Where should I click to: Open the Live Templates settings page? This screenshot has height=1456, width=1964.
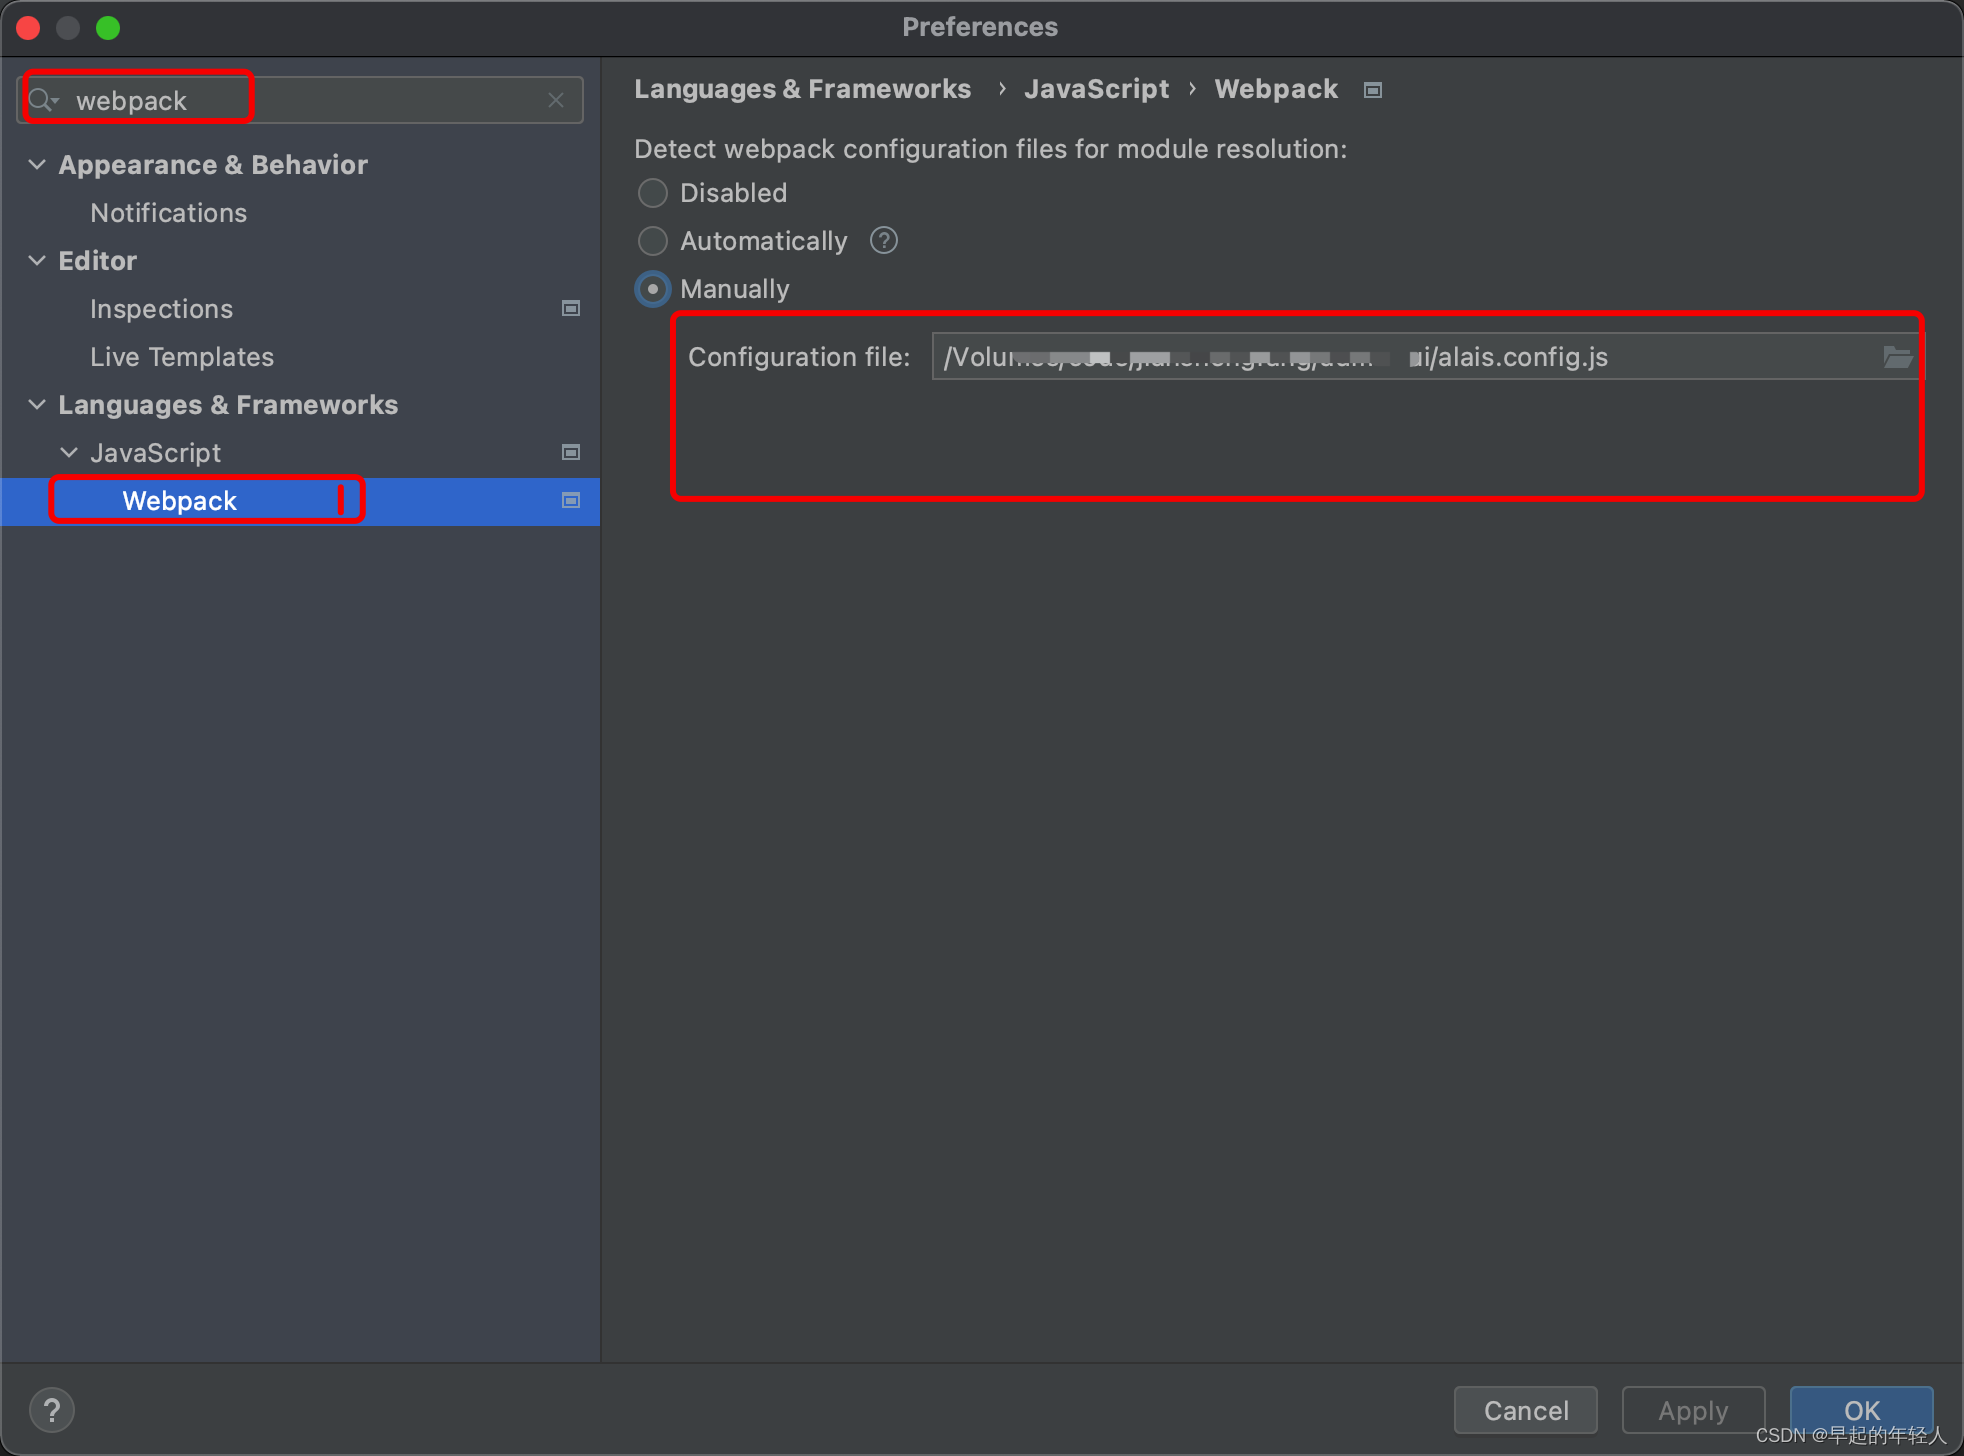[182, 357]
